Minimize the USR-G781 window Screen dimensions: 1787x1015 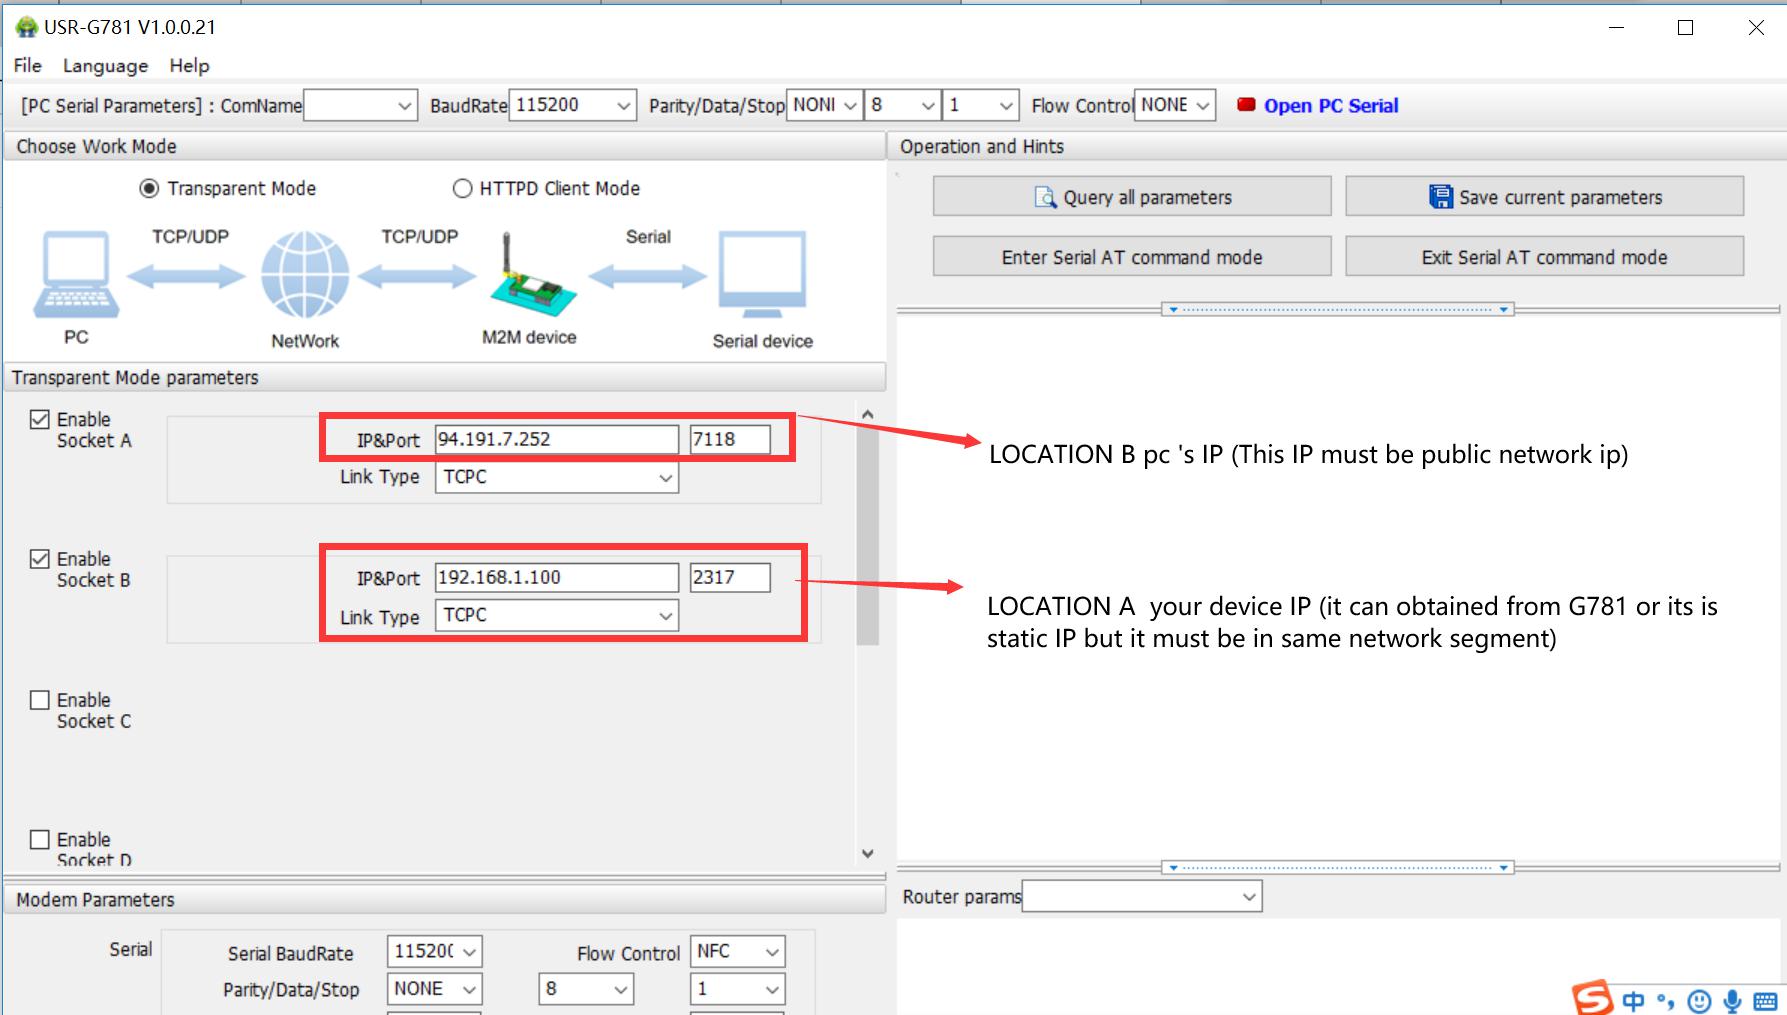click(1616, 28)
